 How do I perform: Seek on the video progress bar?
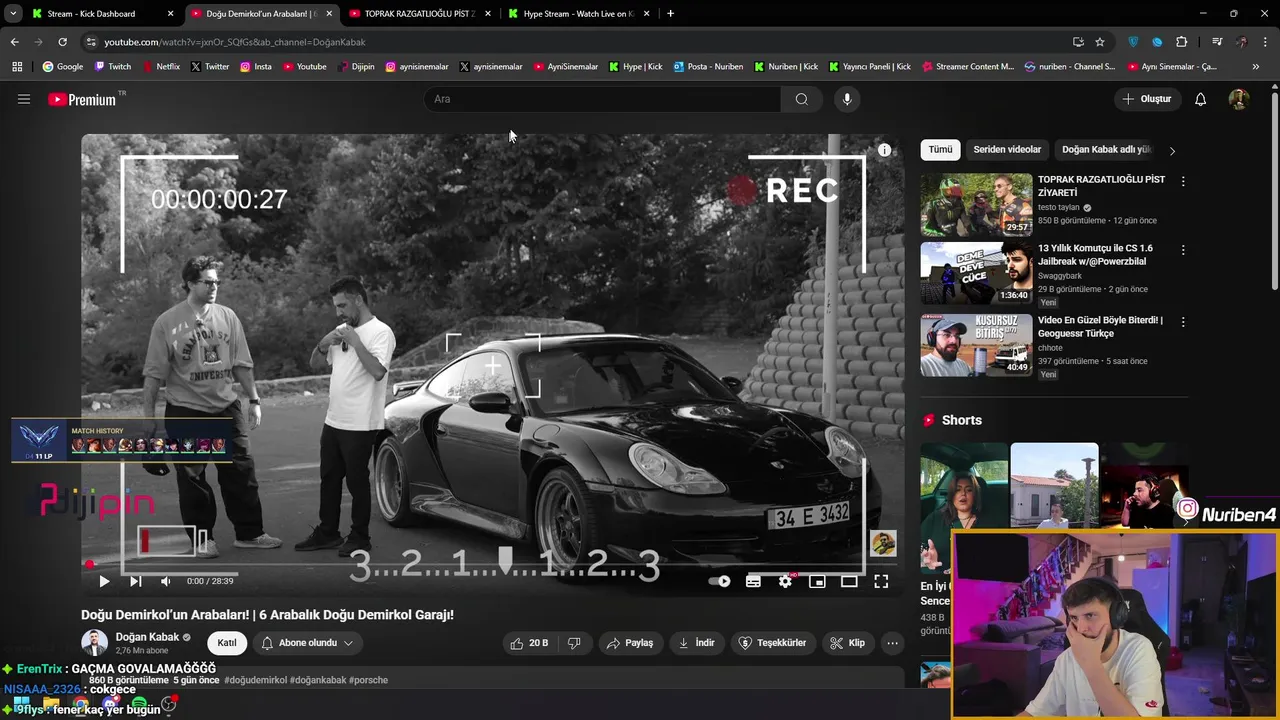493,564
